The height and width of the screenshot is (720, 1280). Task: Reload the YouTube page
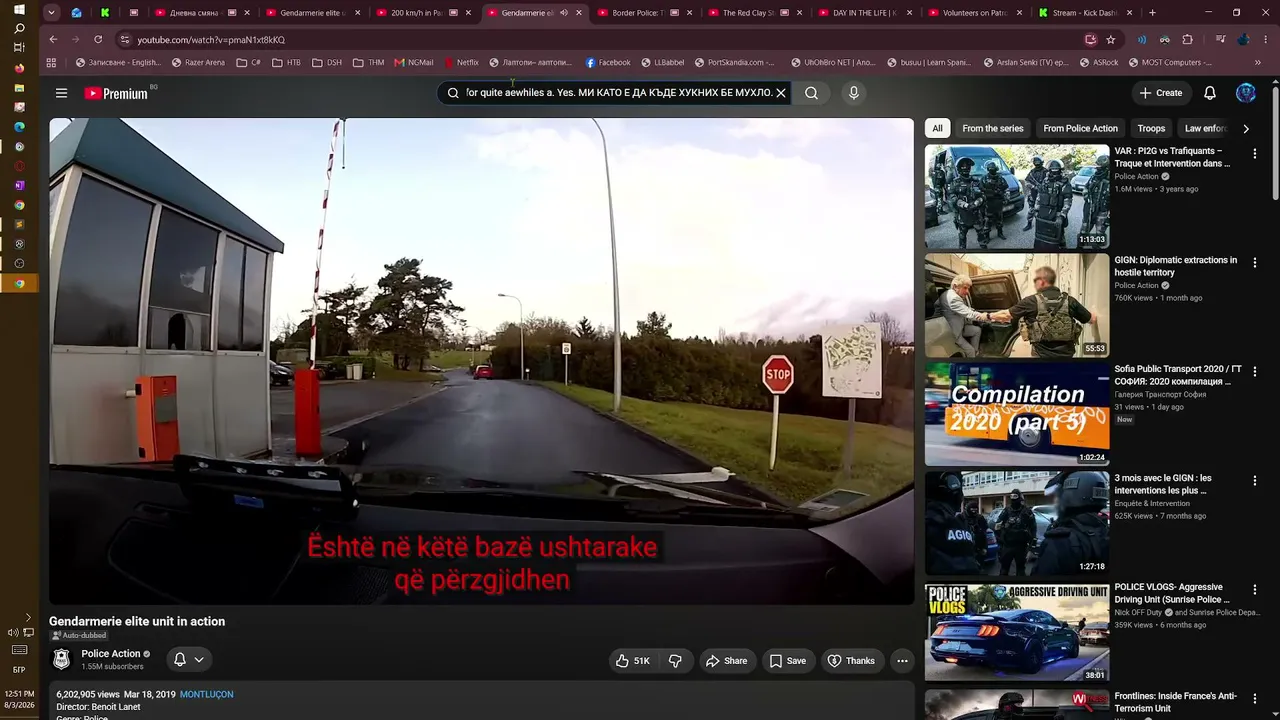tap(98, 40)
